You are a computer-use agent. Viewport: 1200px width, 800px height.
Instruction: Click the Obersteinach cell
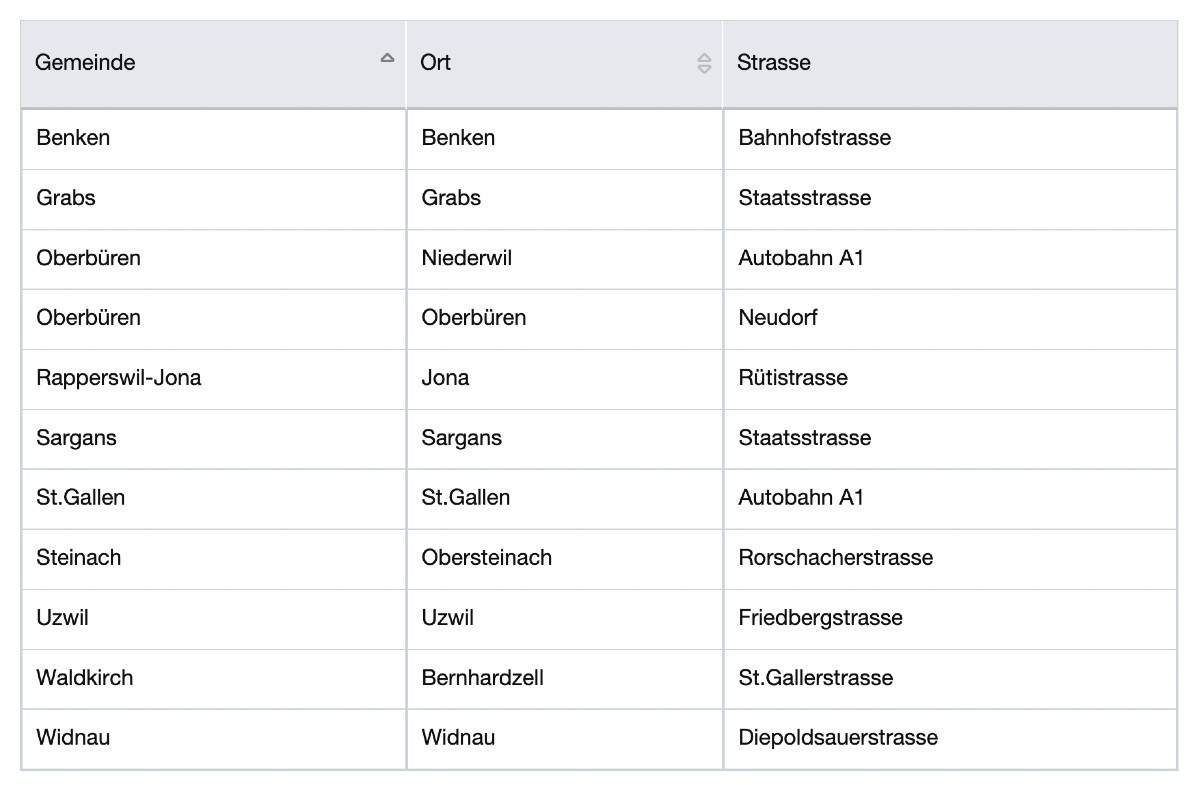point(486,558)
